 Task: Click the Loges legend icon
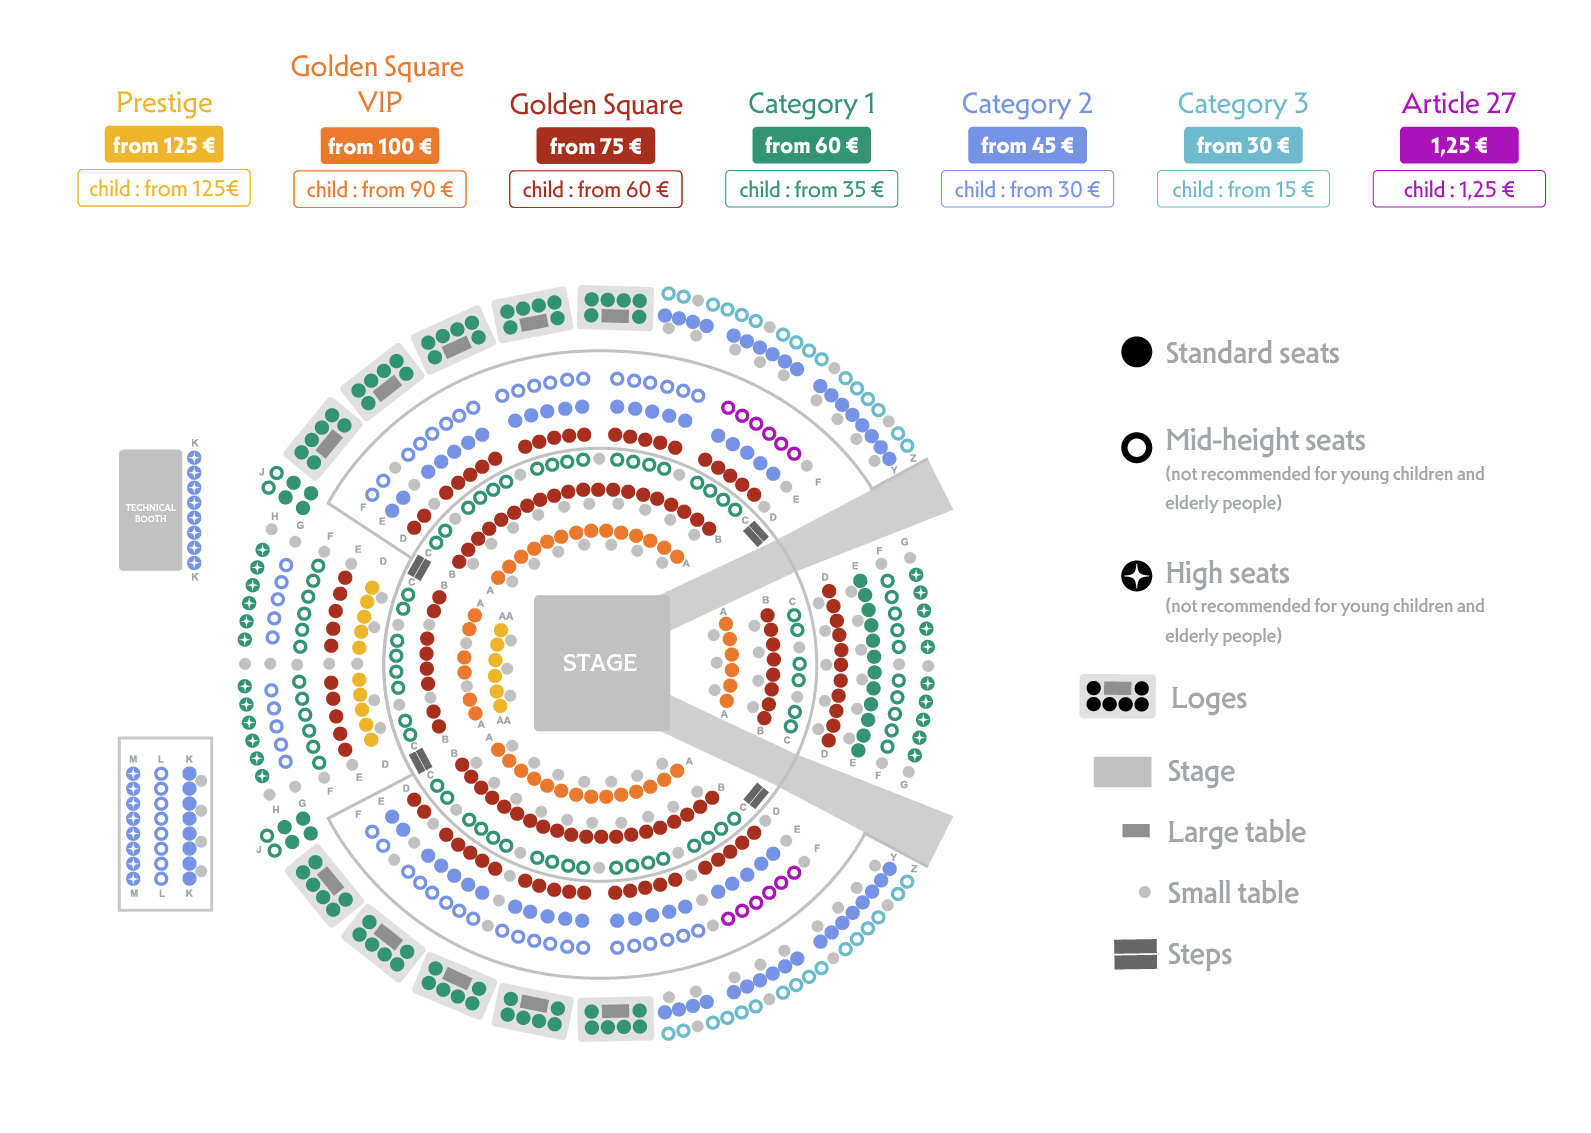tap(1117, 696)
